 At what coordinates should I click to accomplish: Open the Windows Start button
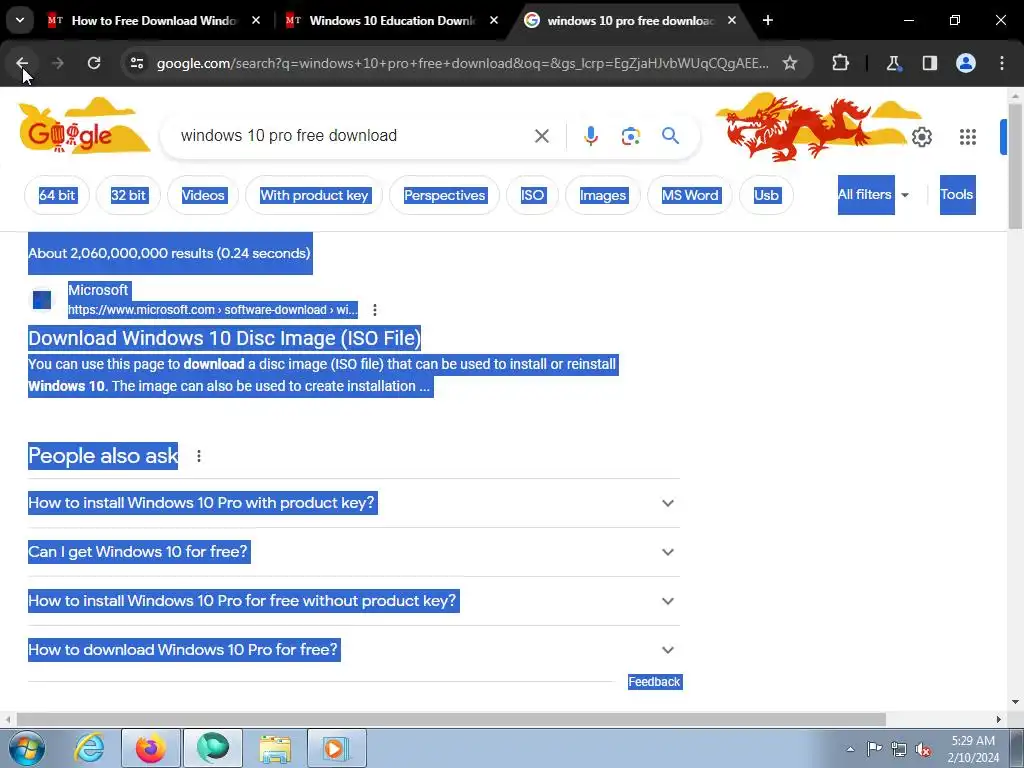(x=27, y=748)
